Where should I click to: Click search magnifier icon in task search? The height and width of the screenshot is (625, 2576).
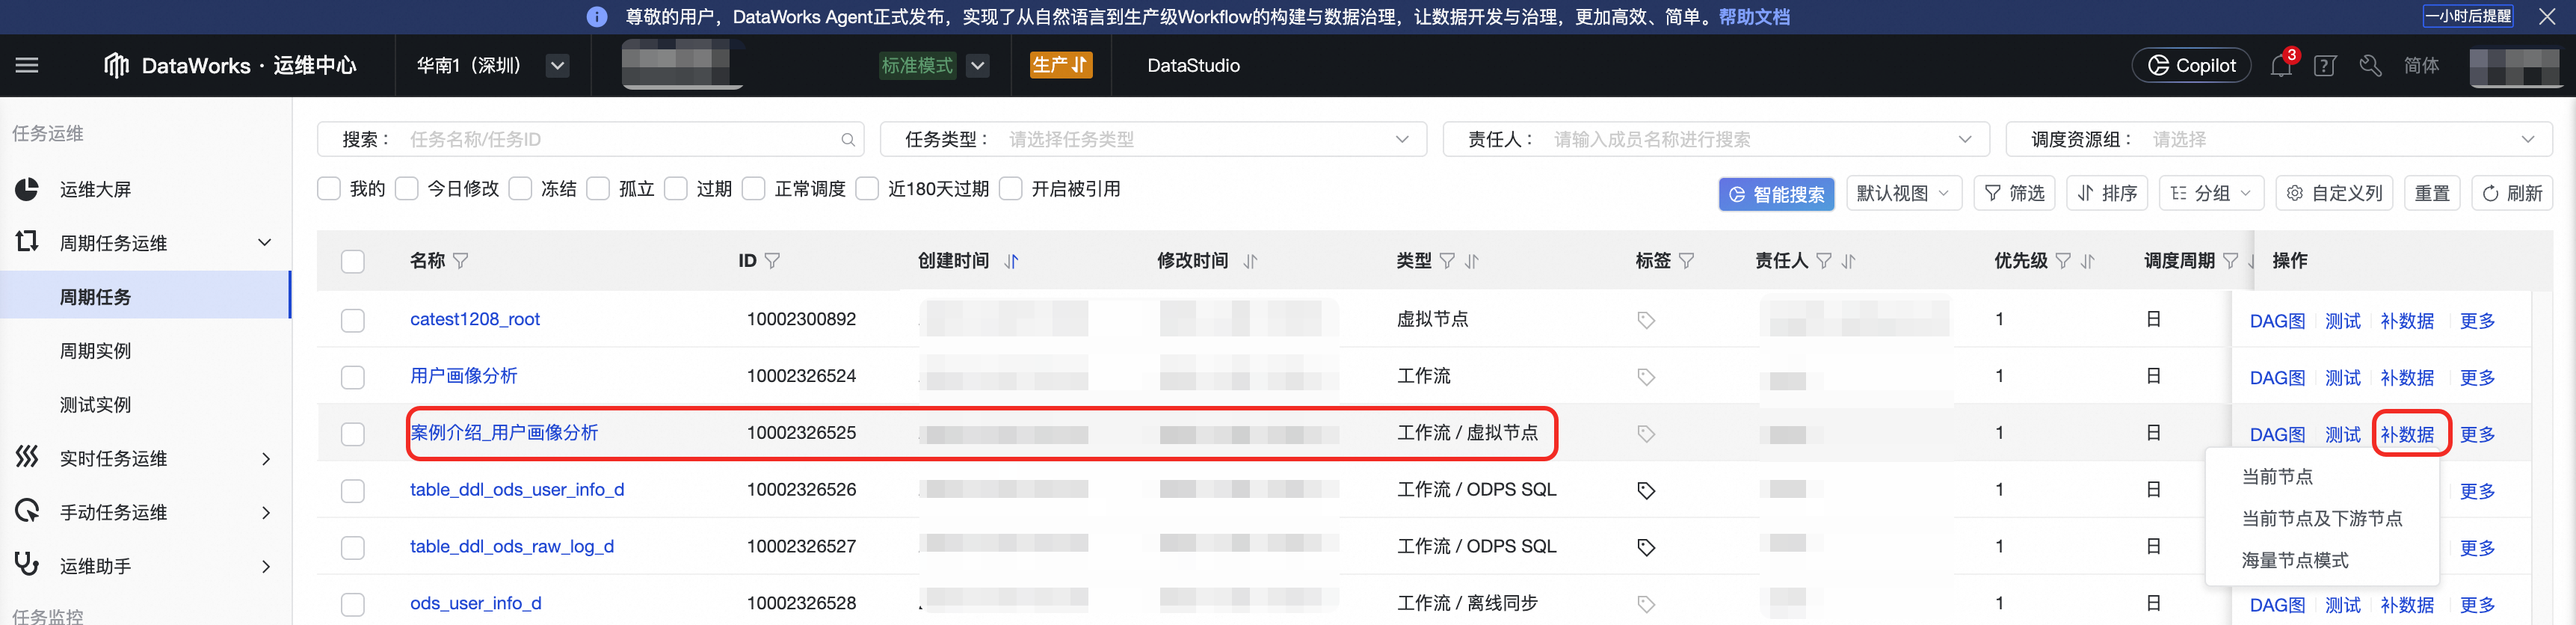(847, 140)
